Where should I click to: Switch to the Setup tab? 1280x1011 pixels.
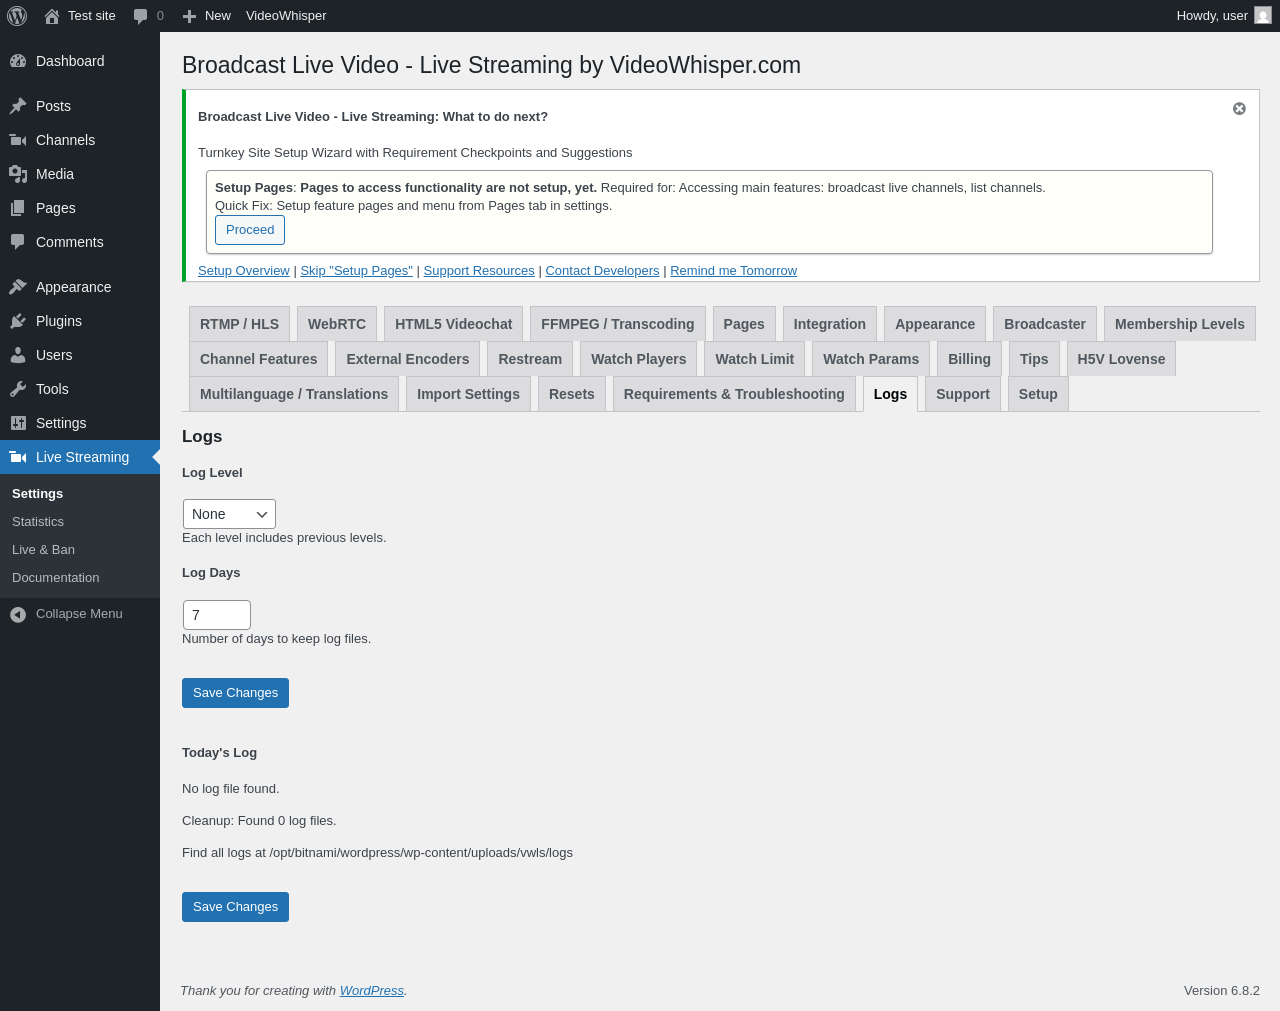pyautogui.click(x=1038, y=394)
